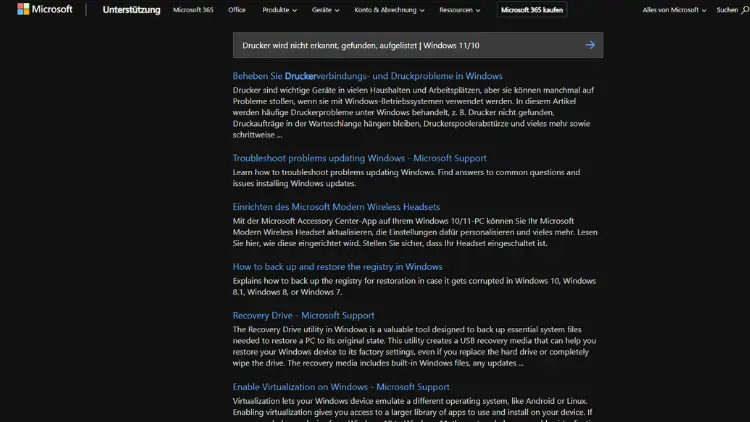Expand the Geräte dropdown menu
This screenshot has width=750, height=422.
pos(325,10)
